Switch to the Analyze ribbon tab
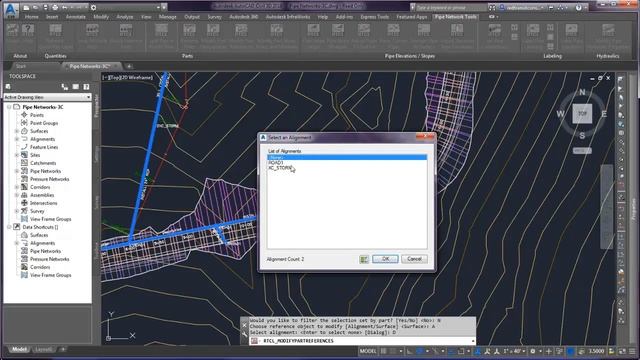This screenshot has height=360, width=640. pos(125,17)
